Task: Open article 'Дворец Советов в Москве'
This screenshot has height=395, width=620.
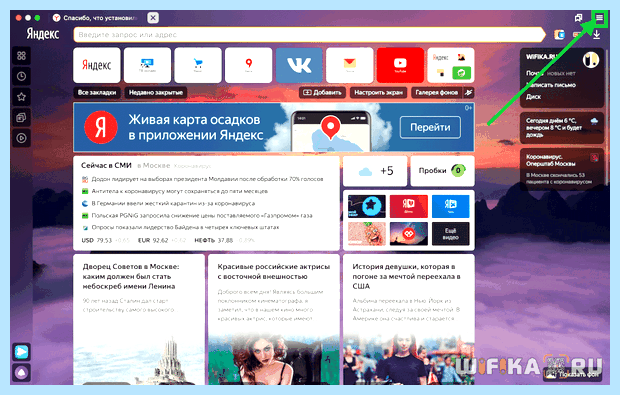Action: coord(131,276)
